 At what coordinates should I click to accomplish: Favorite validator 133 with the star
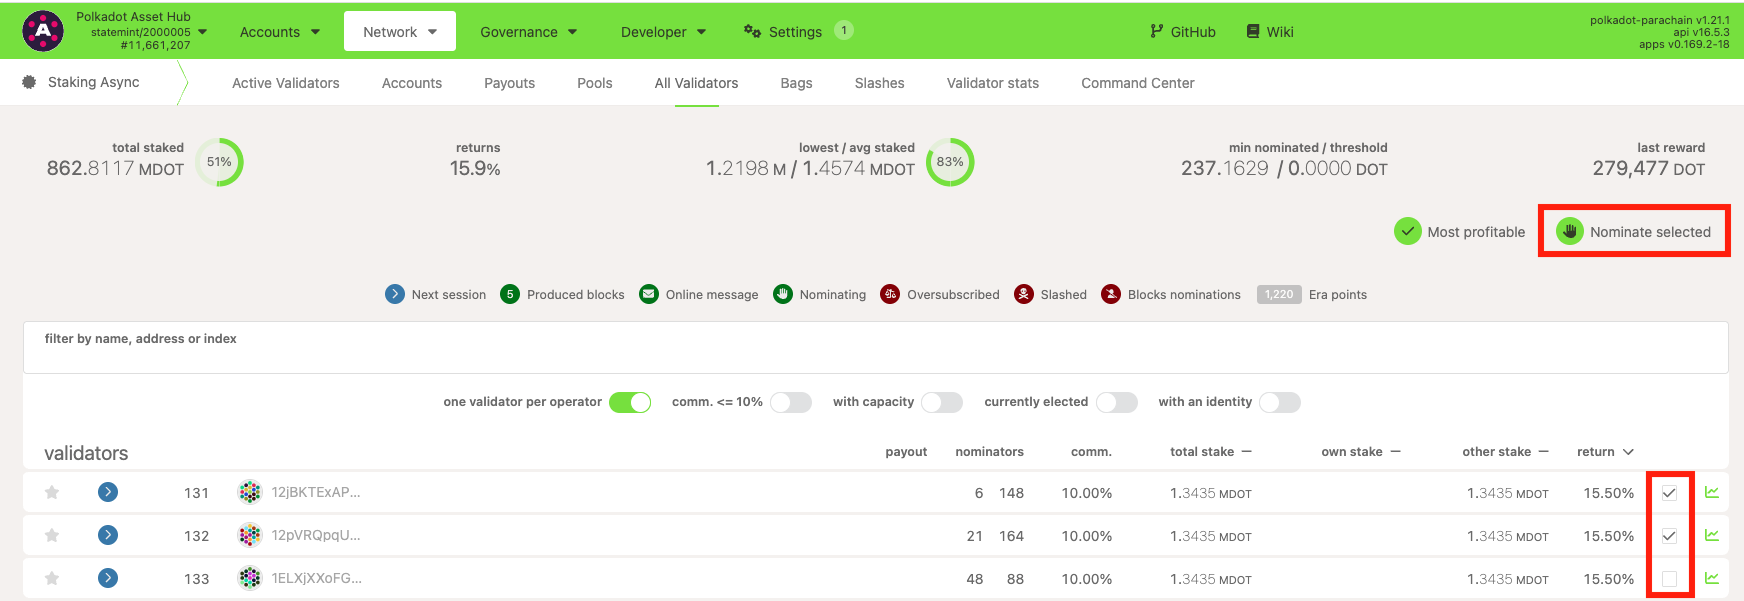(x=52, y=578)
